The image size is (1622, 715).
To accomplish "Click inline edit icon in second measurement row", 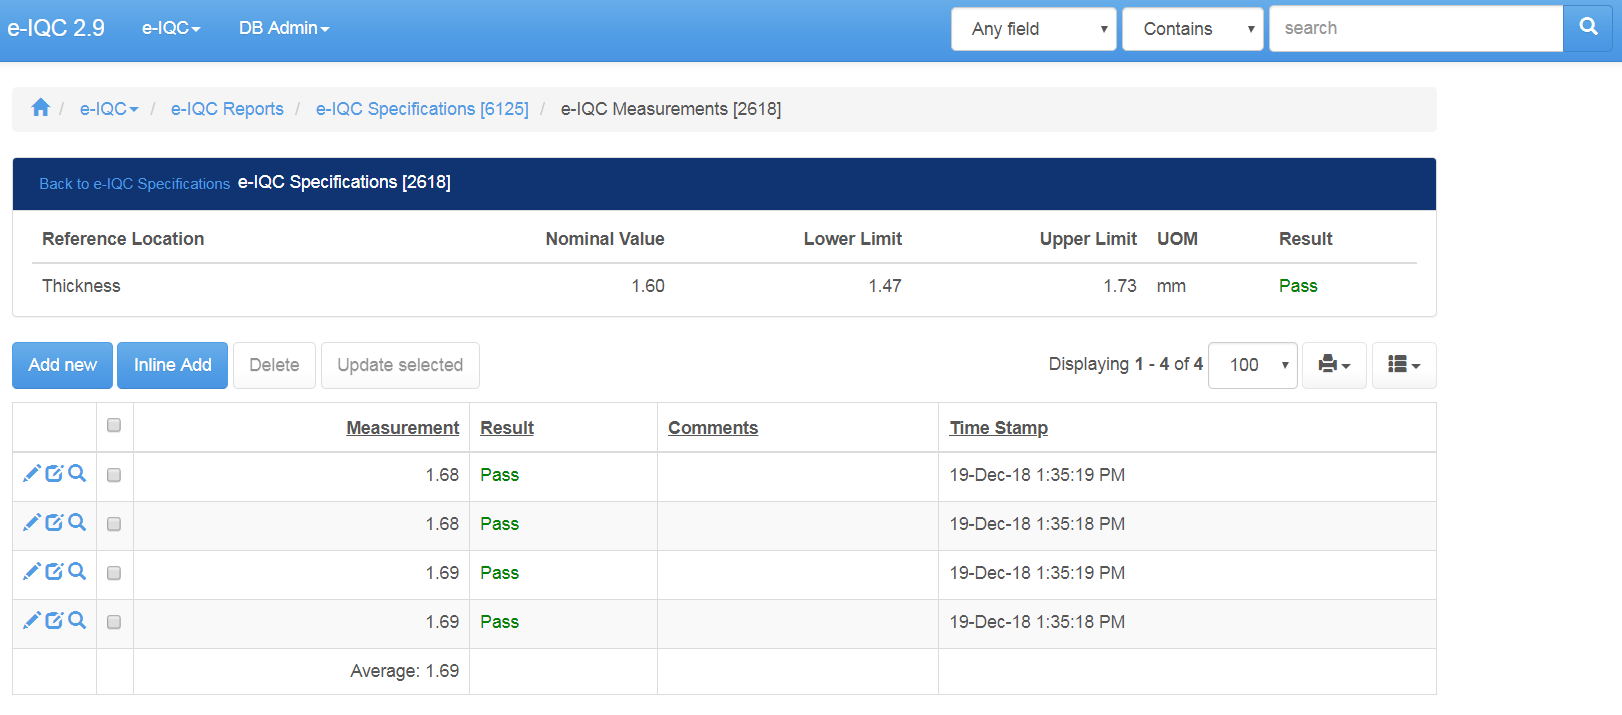I will coord(54,523).
